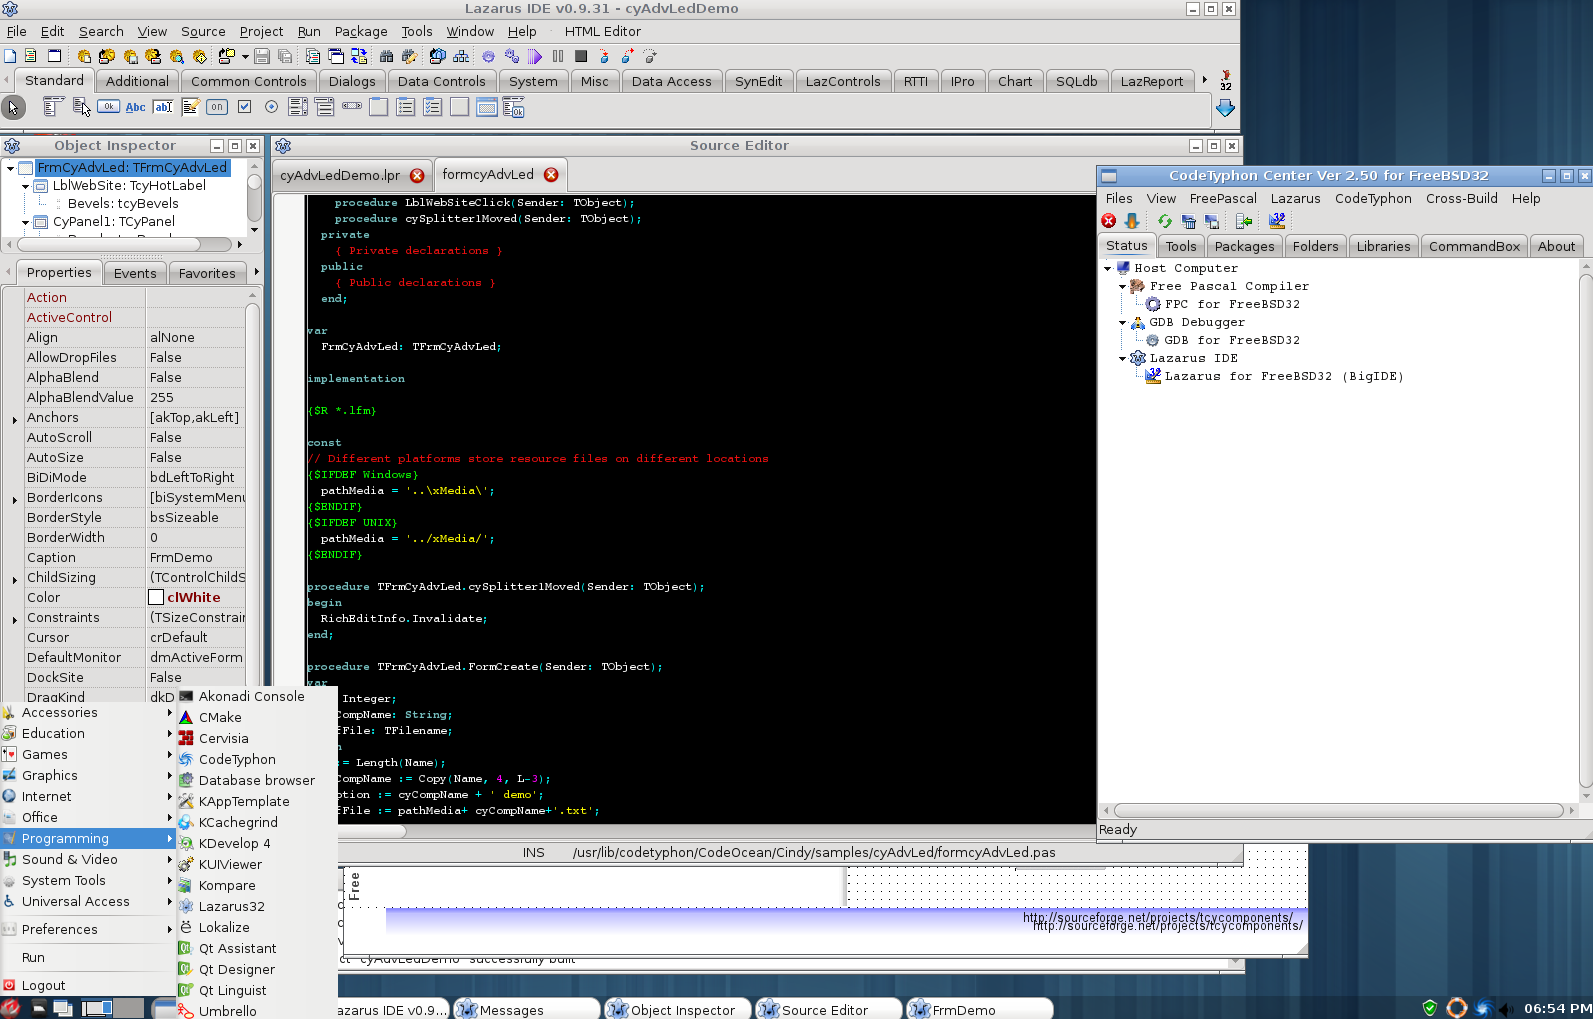Click the FrmDemo taskbar button
The height and width of the screenshot is (1019, 1593).
click(979, 1010)
